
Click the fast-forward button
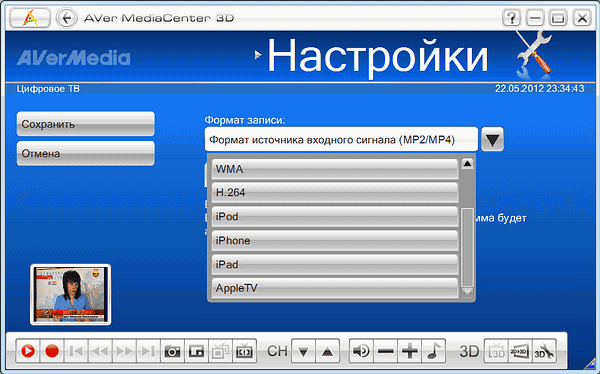pyautogui.click(x=124, y=351)
